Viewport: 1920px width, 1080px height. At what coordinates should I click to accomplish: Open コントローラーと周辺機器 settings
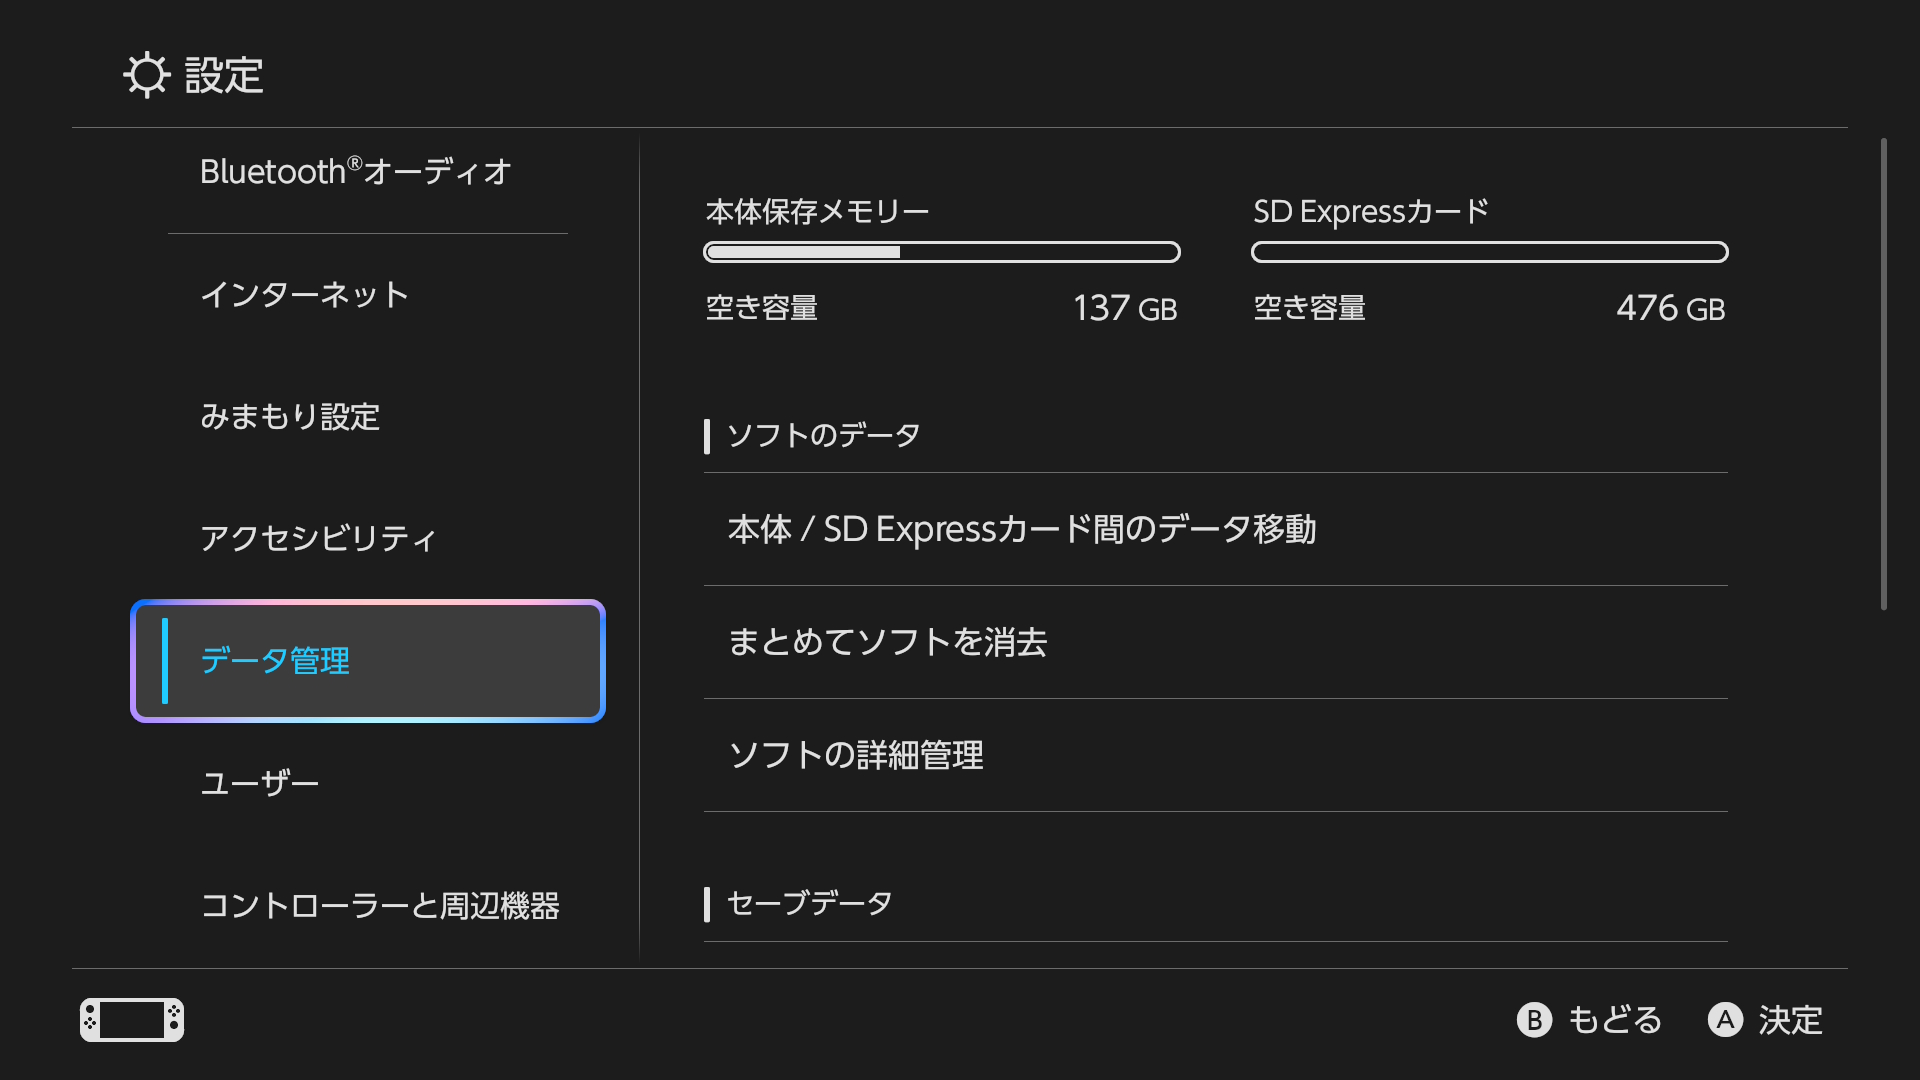coord(380,906)
